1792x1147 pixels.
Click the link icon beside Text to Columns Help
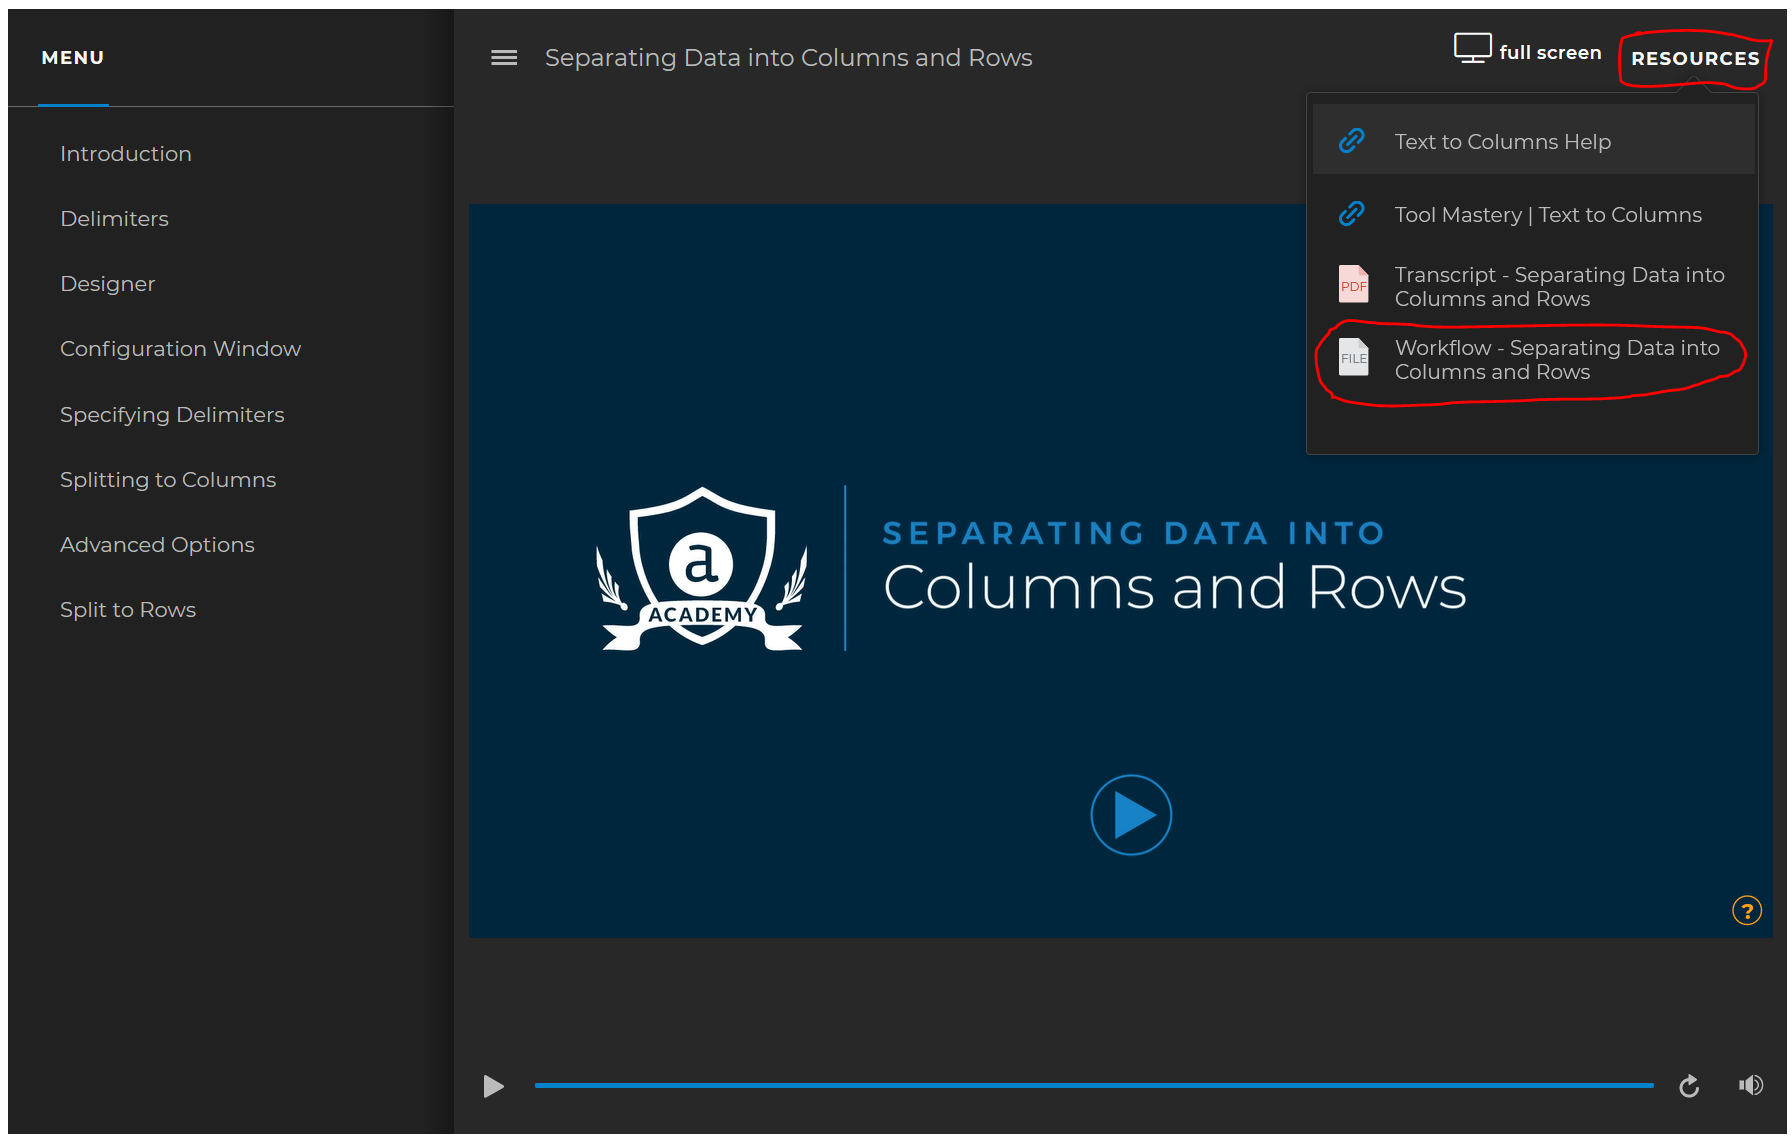click(x=1352, y=141)
